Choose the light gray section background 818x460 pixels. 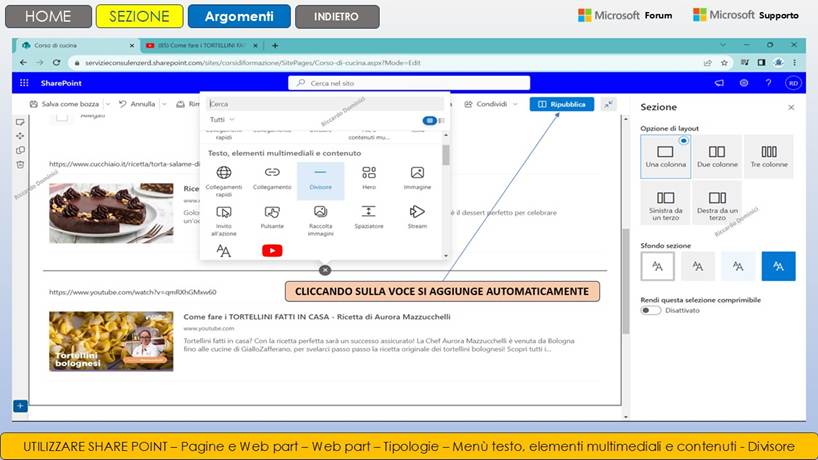click(x=697, y=267)
